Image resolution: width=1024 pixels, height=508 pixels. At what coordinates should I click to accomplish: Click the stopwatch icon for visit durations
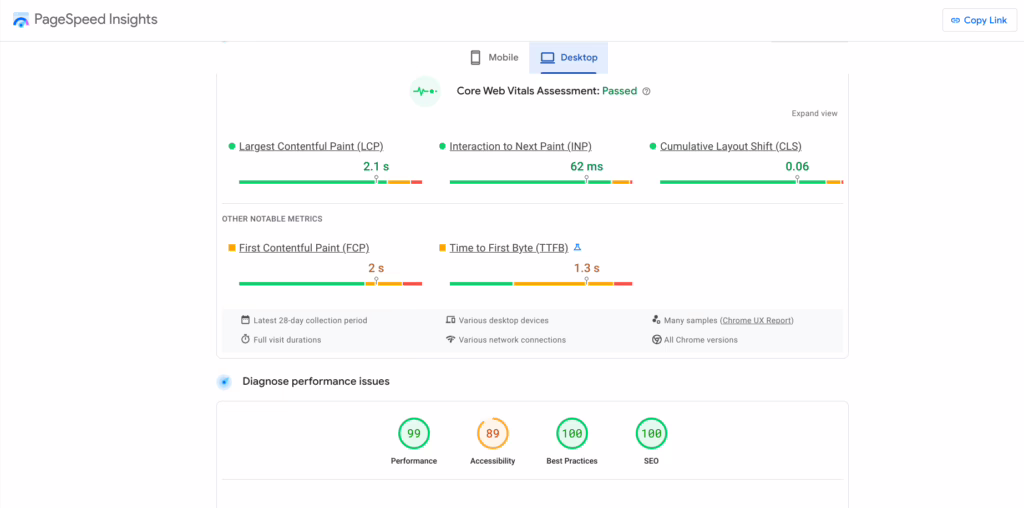[246, 340]
